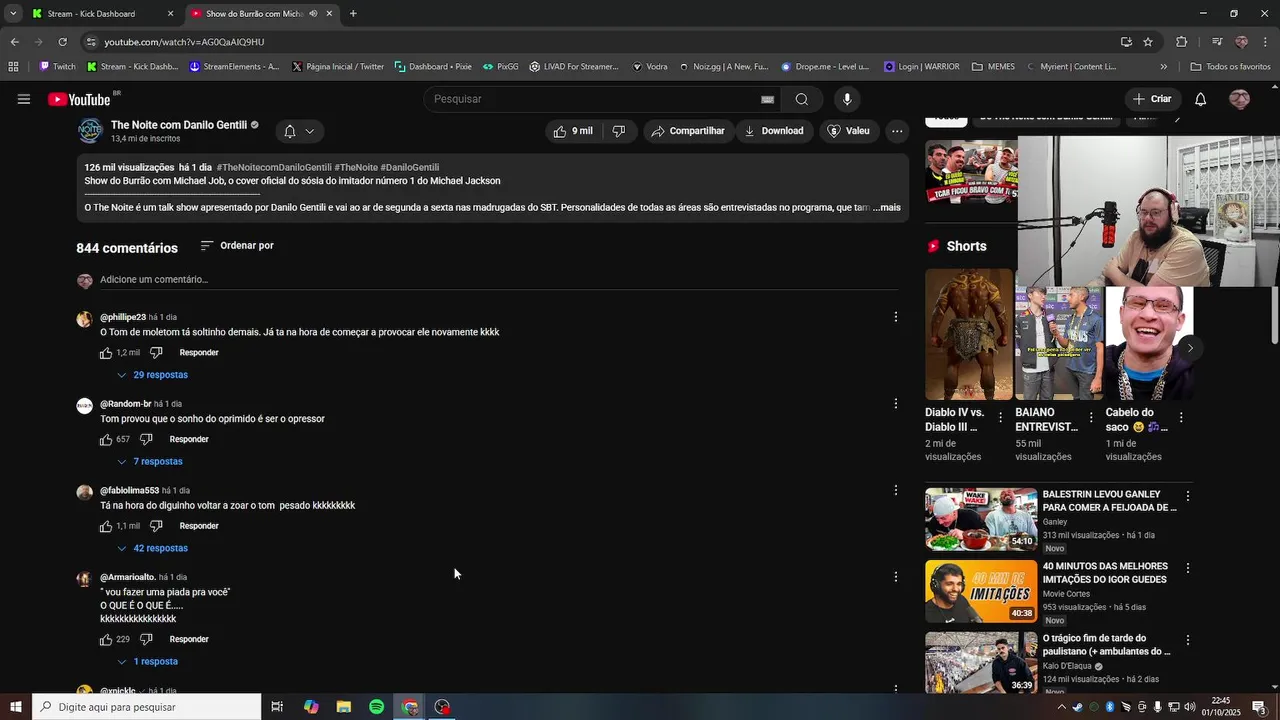Mute the YouTube tab audio icon

click(314, 14)
